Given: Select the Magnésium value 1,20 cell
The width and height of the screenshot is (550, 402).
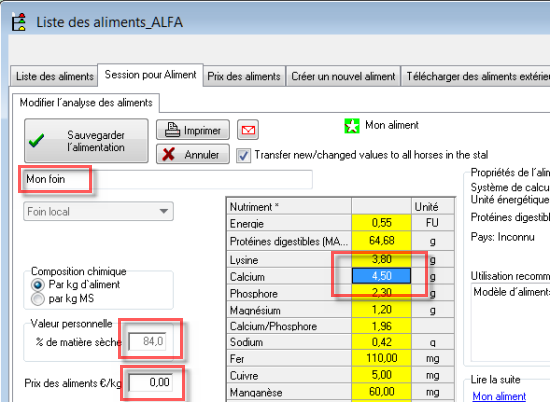Looking at the screenshot, I should pos(381,309).
